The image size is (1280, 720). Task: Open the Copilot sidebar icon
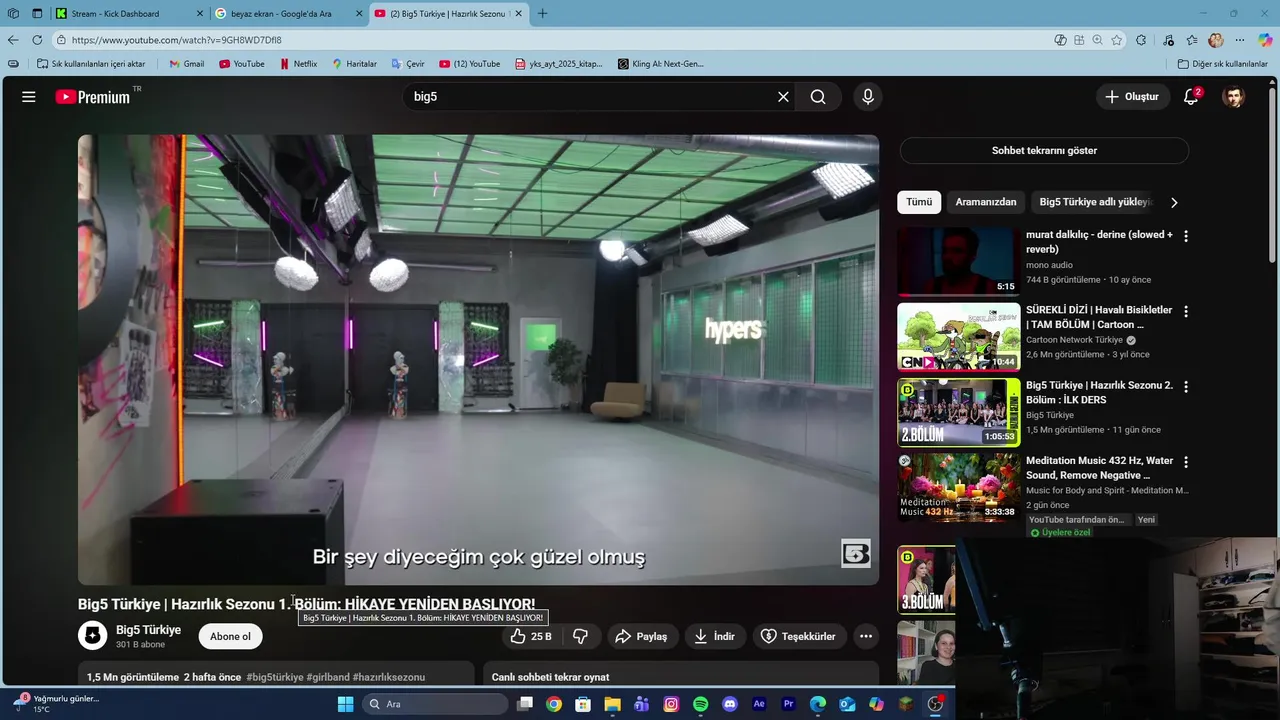point(1265,40)
